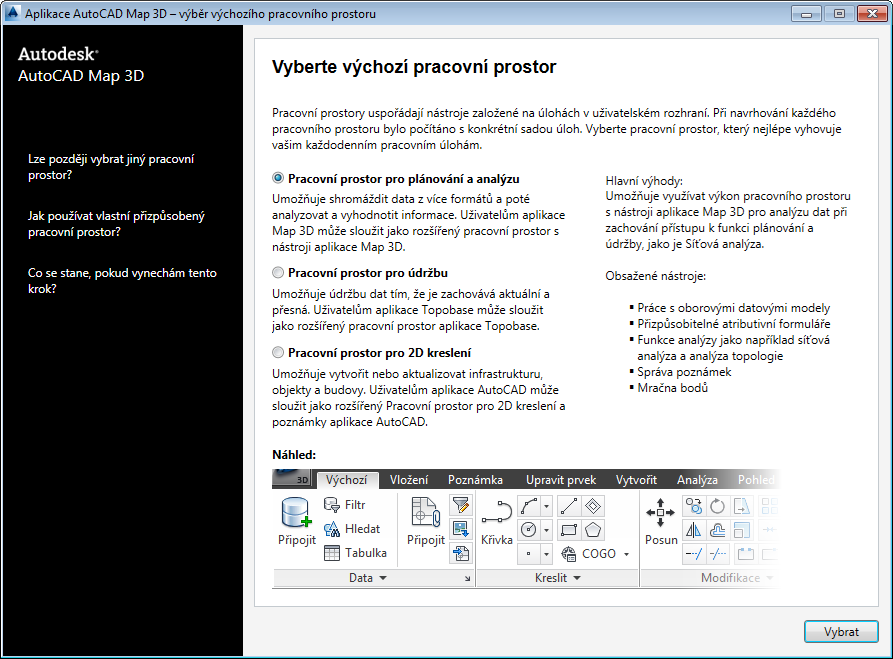Open the arc tool dropdown arrow

(x=546, y=506)
